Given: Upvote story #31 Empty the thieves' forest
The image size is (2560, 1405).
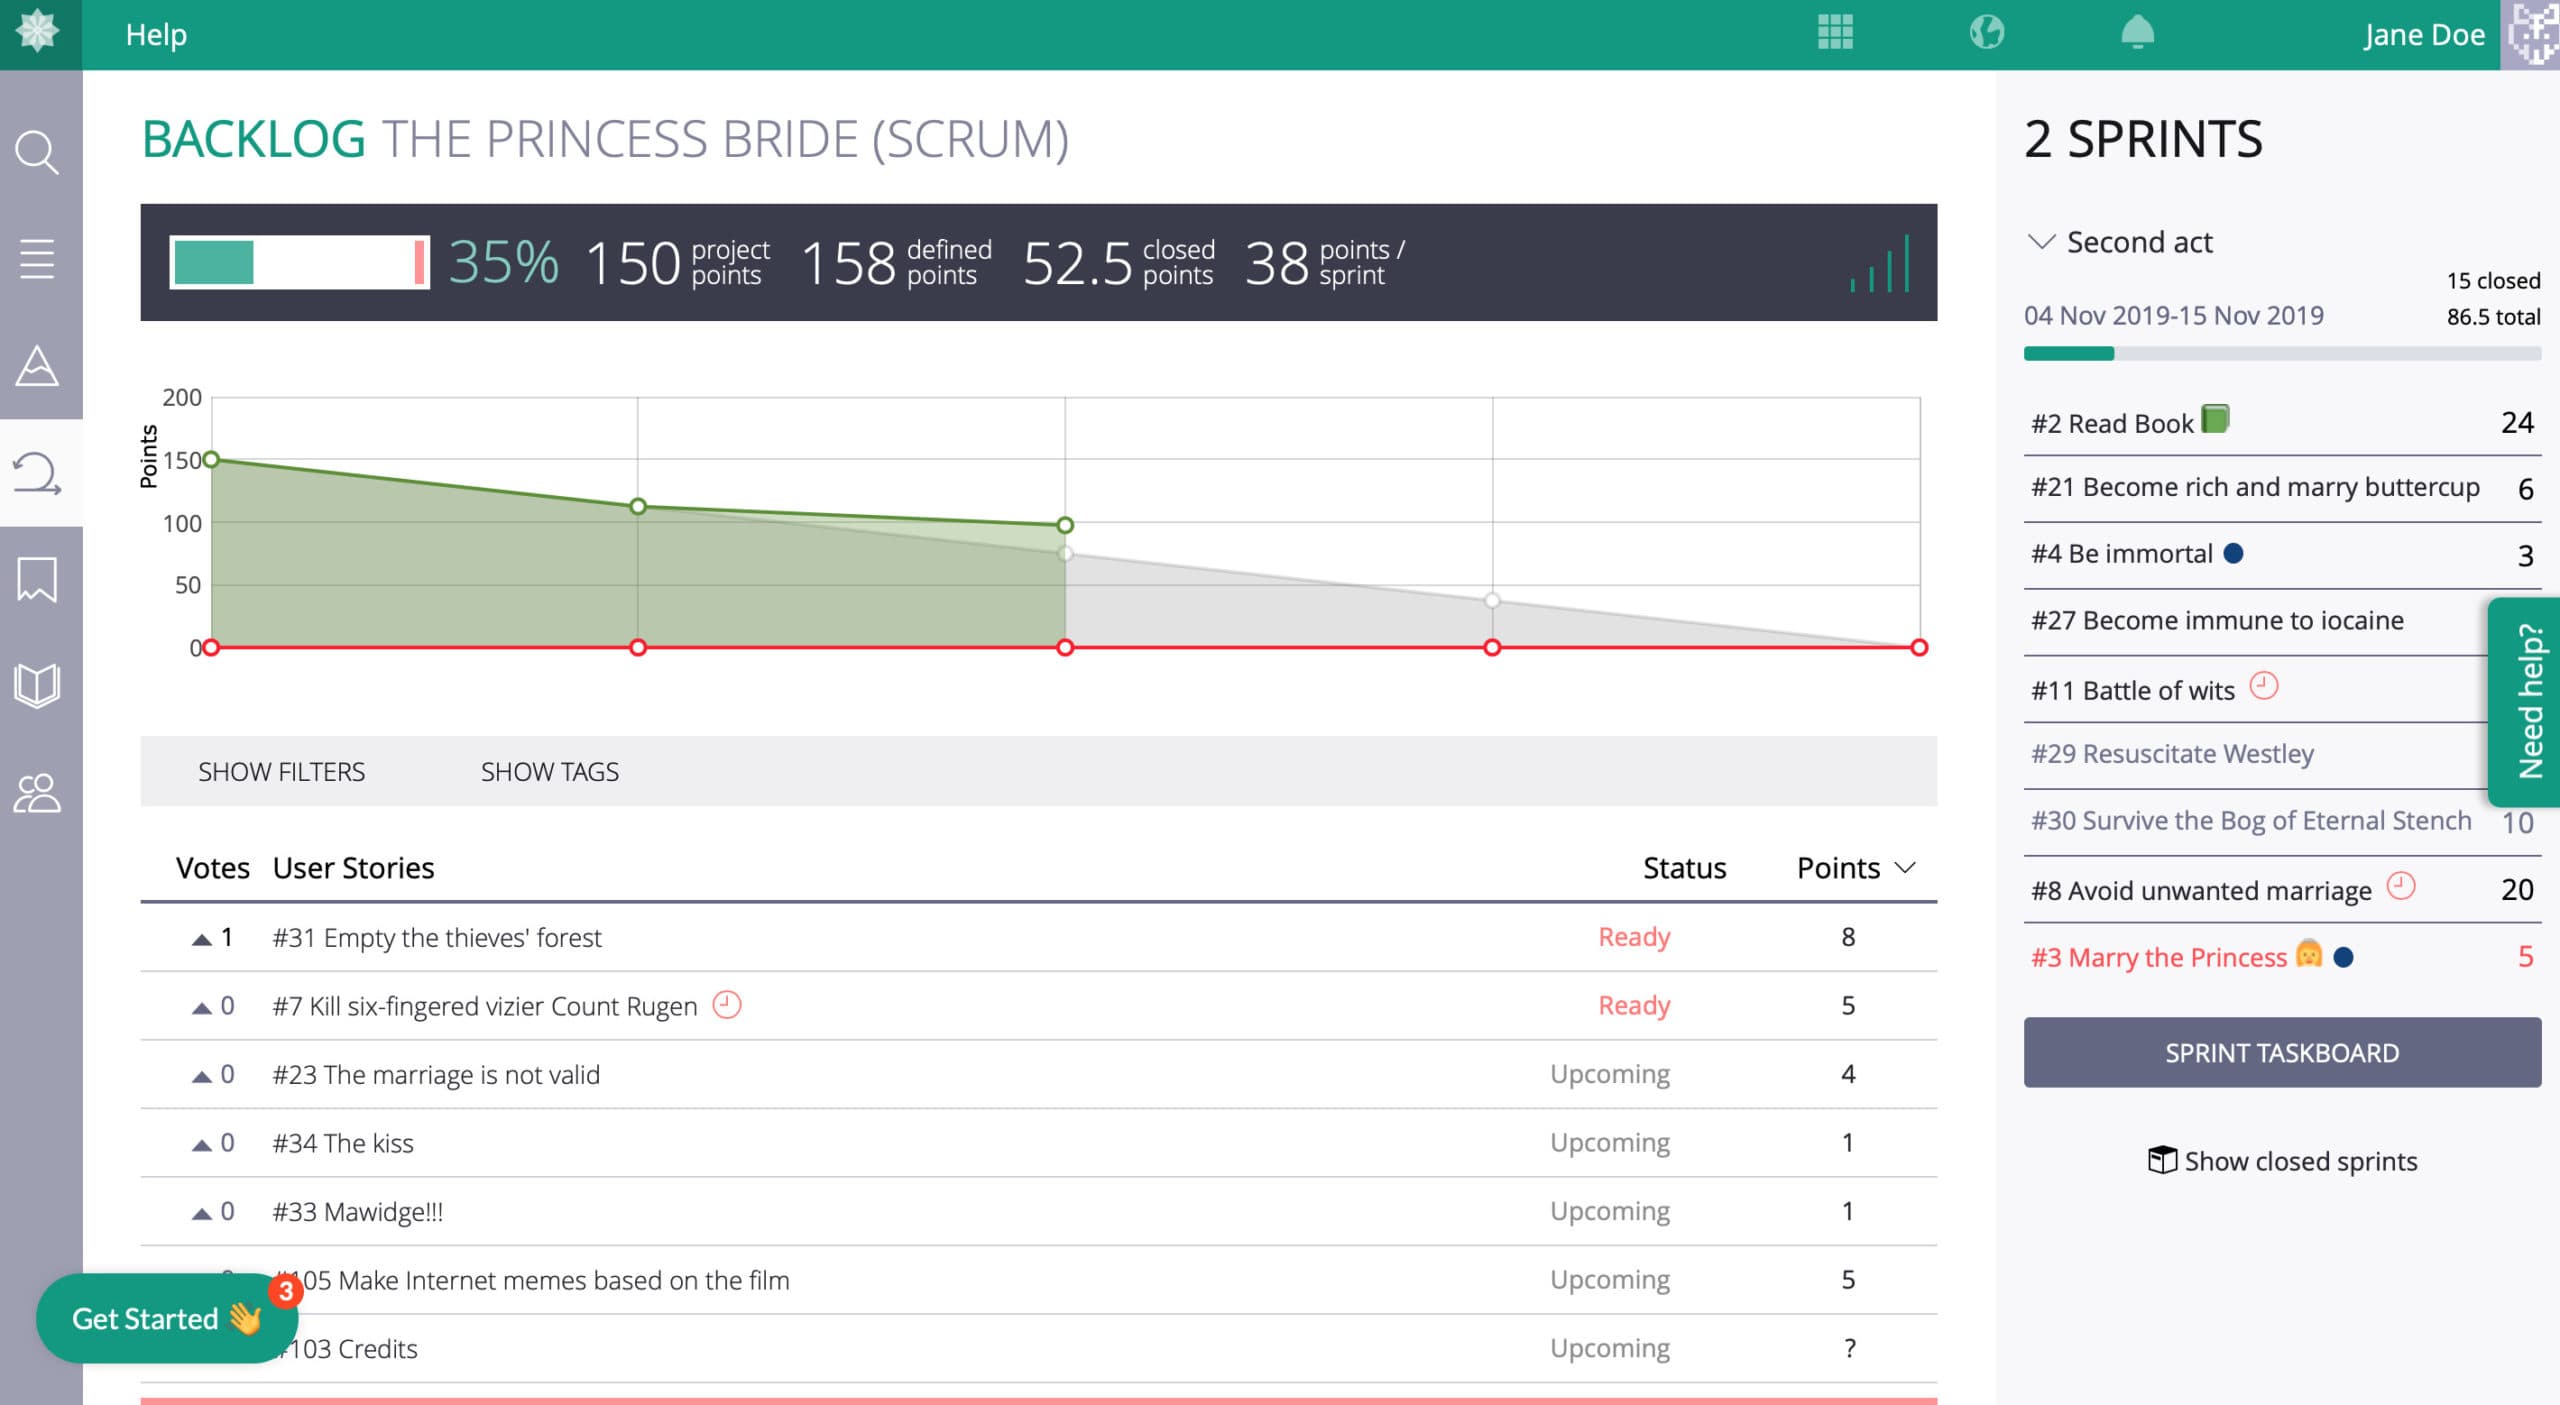Looking at the screenshot, I should click(x=201, y=939).
